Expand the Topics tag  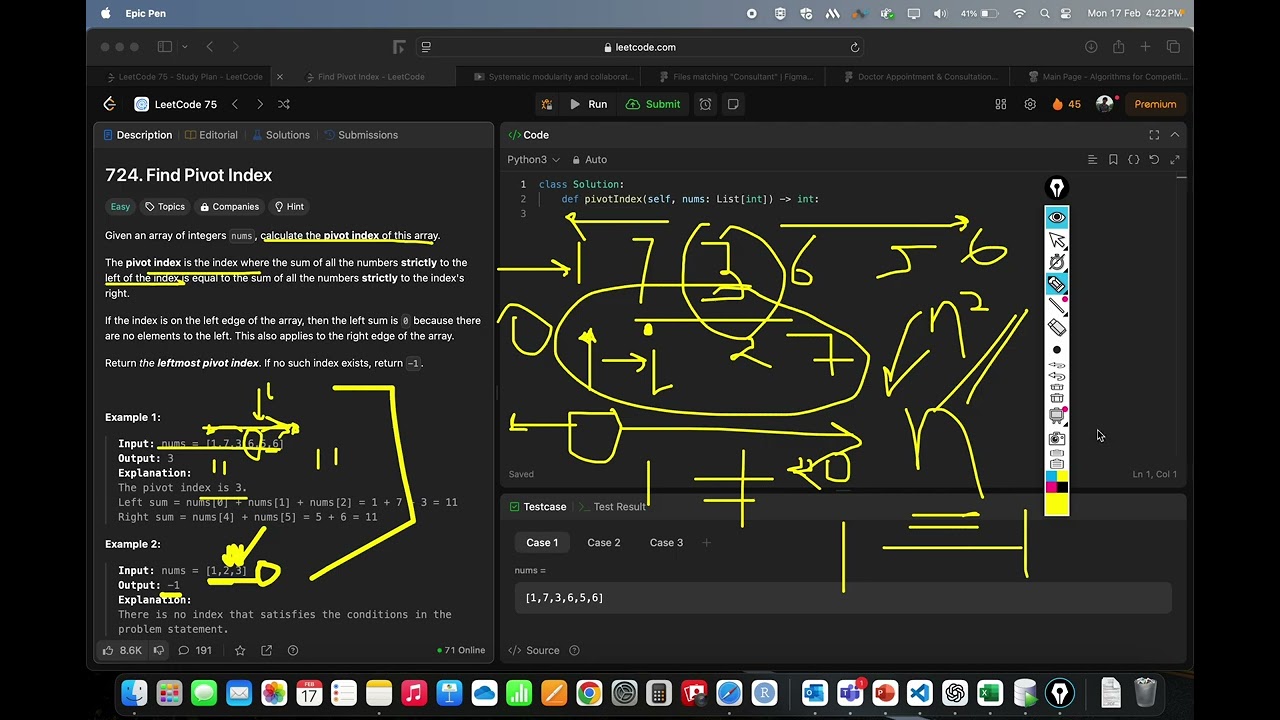click(165, 207)
